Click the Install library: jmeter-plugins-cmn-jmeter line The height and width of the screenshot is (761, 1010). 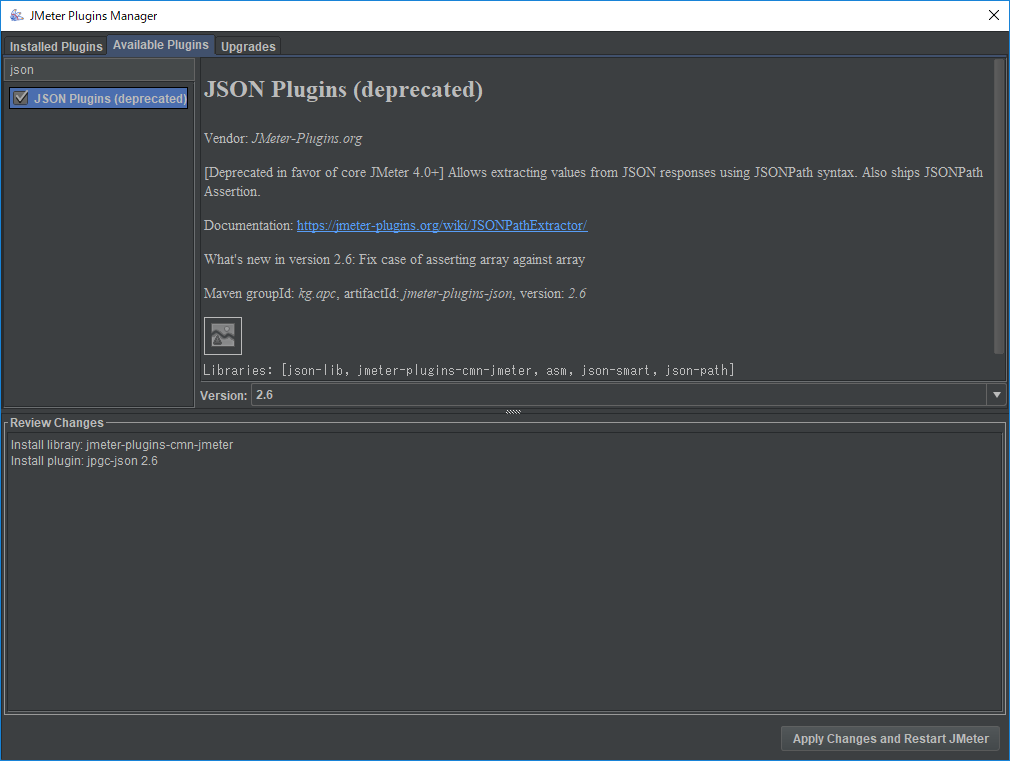point(122,444)
